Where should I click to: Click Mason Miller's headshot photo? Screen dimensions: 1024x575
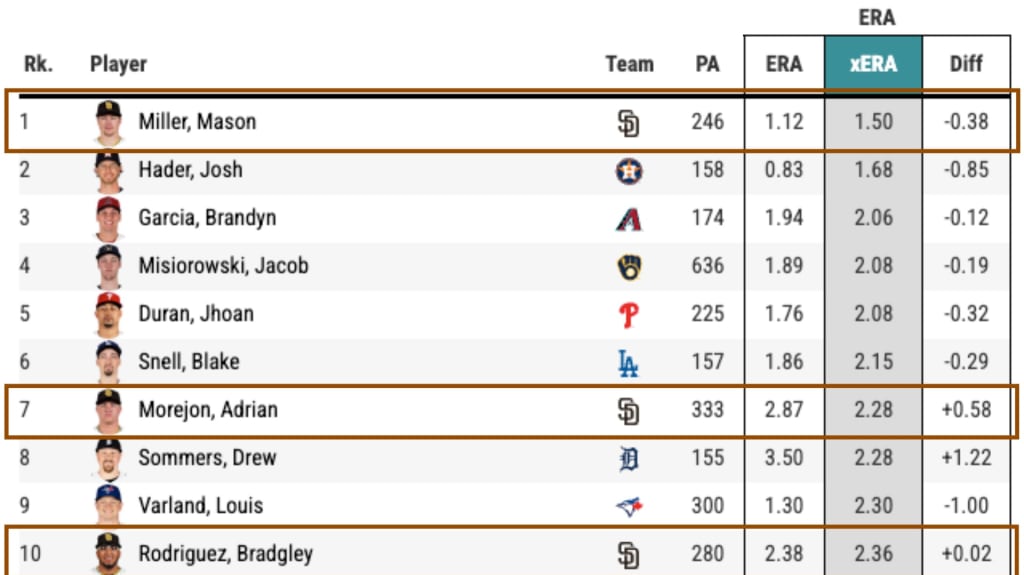pos(108,122)
